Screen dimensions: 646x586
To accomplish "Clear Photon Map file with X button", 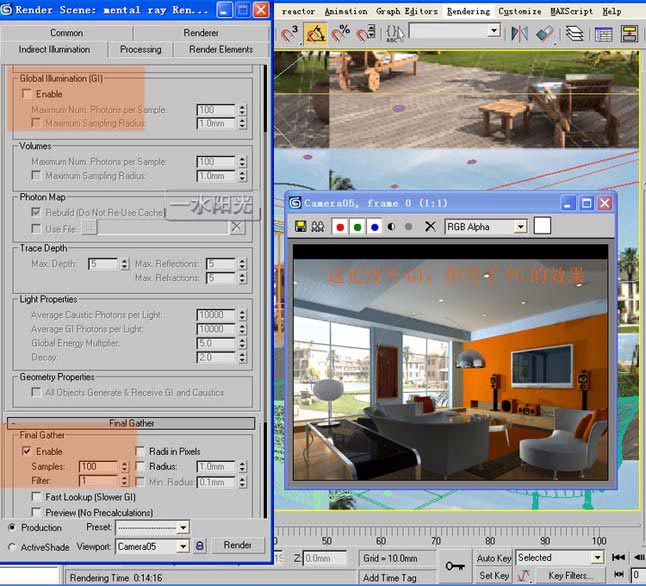I will (x=237, y=227).
